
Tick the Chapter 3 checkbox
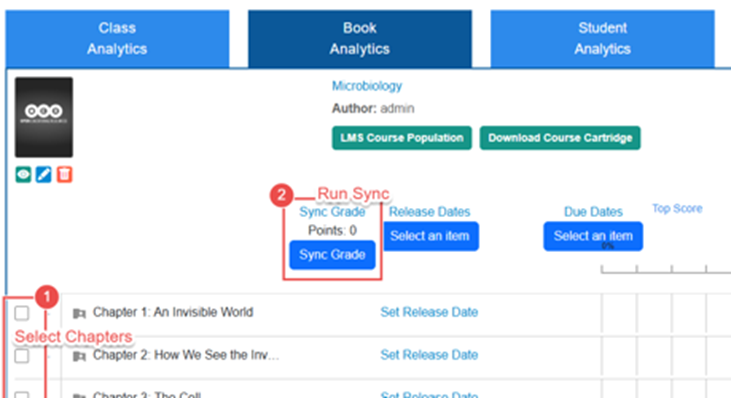21,395
